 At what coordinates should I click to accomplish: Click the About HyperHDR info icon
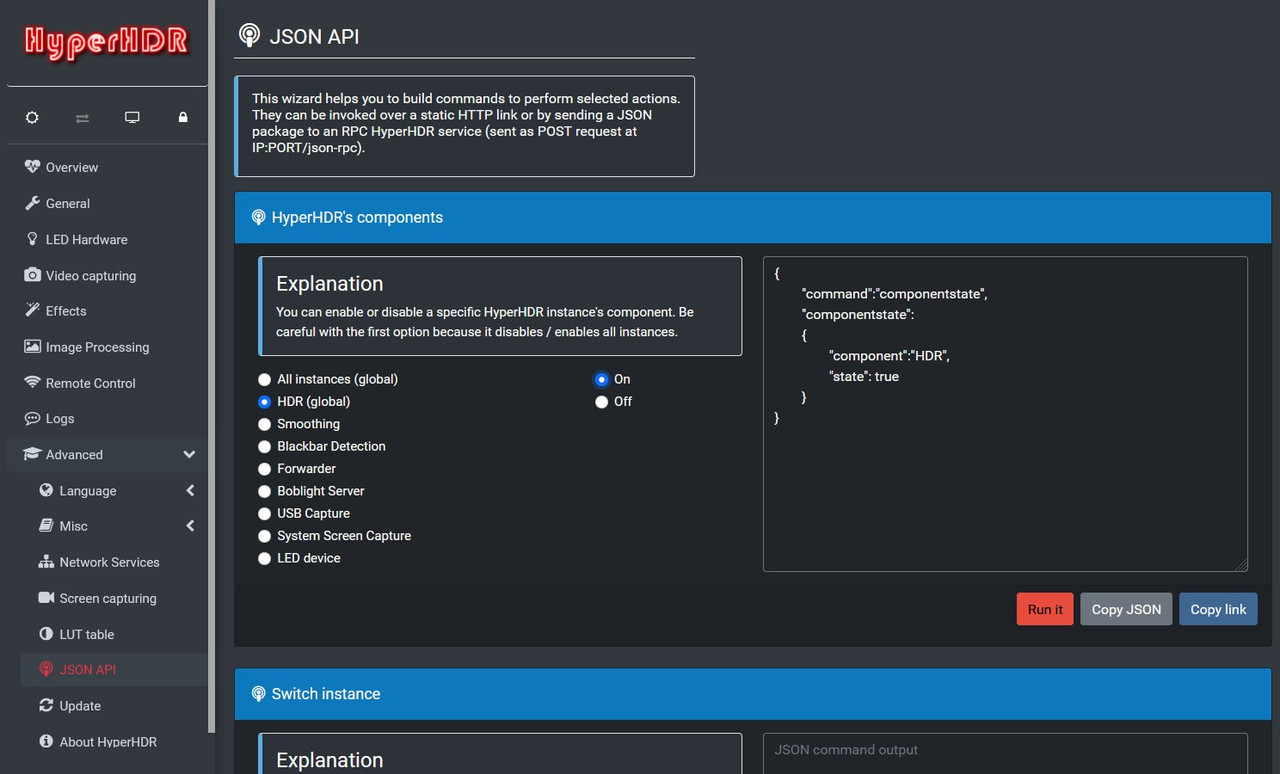46,741
